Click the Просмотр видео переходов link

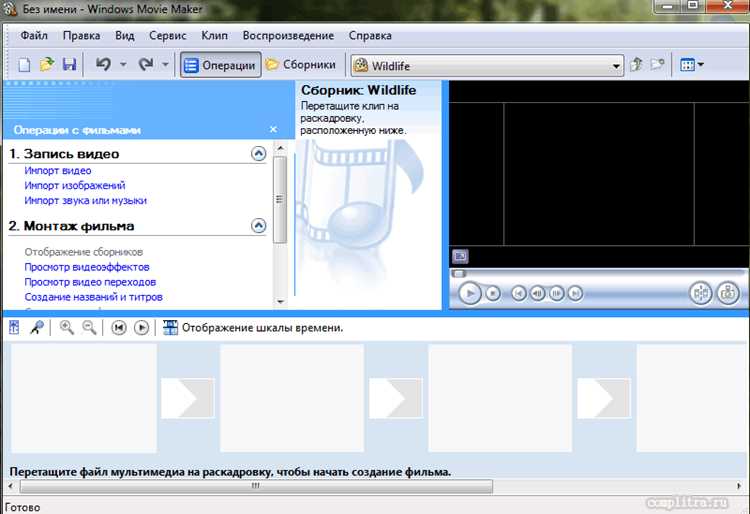90,282
